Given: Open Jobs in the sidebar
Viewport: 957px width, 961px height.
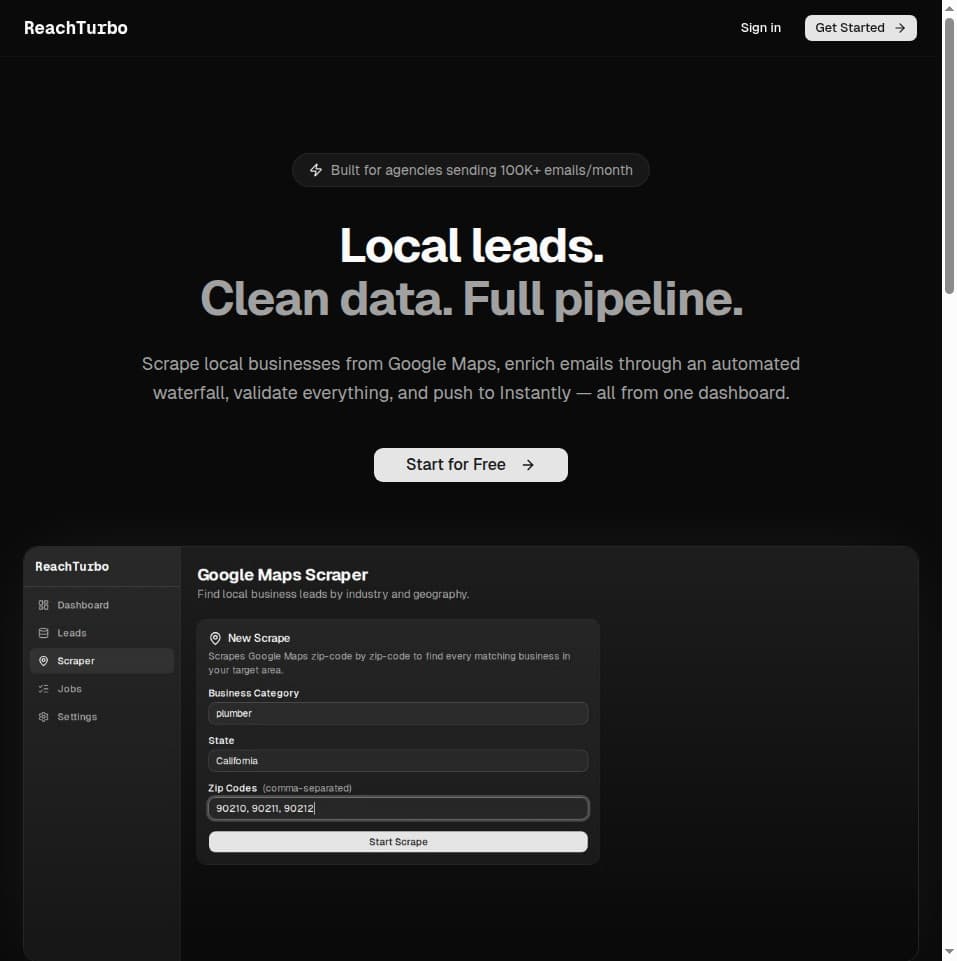Looking at the screenshot, I should pos(102,689).
